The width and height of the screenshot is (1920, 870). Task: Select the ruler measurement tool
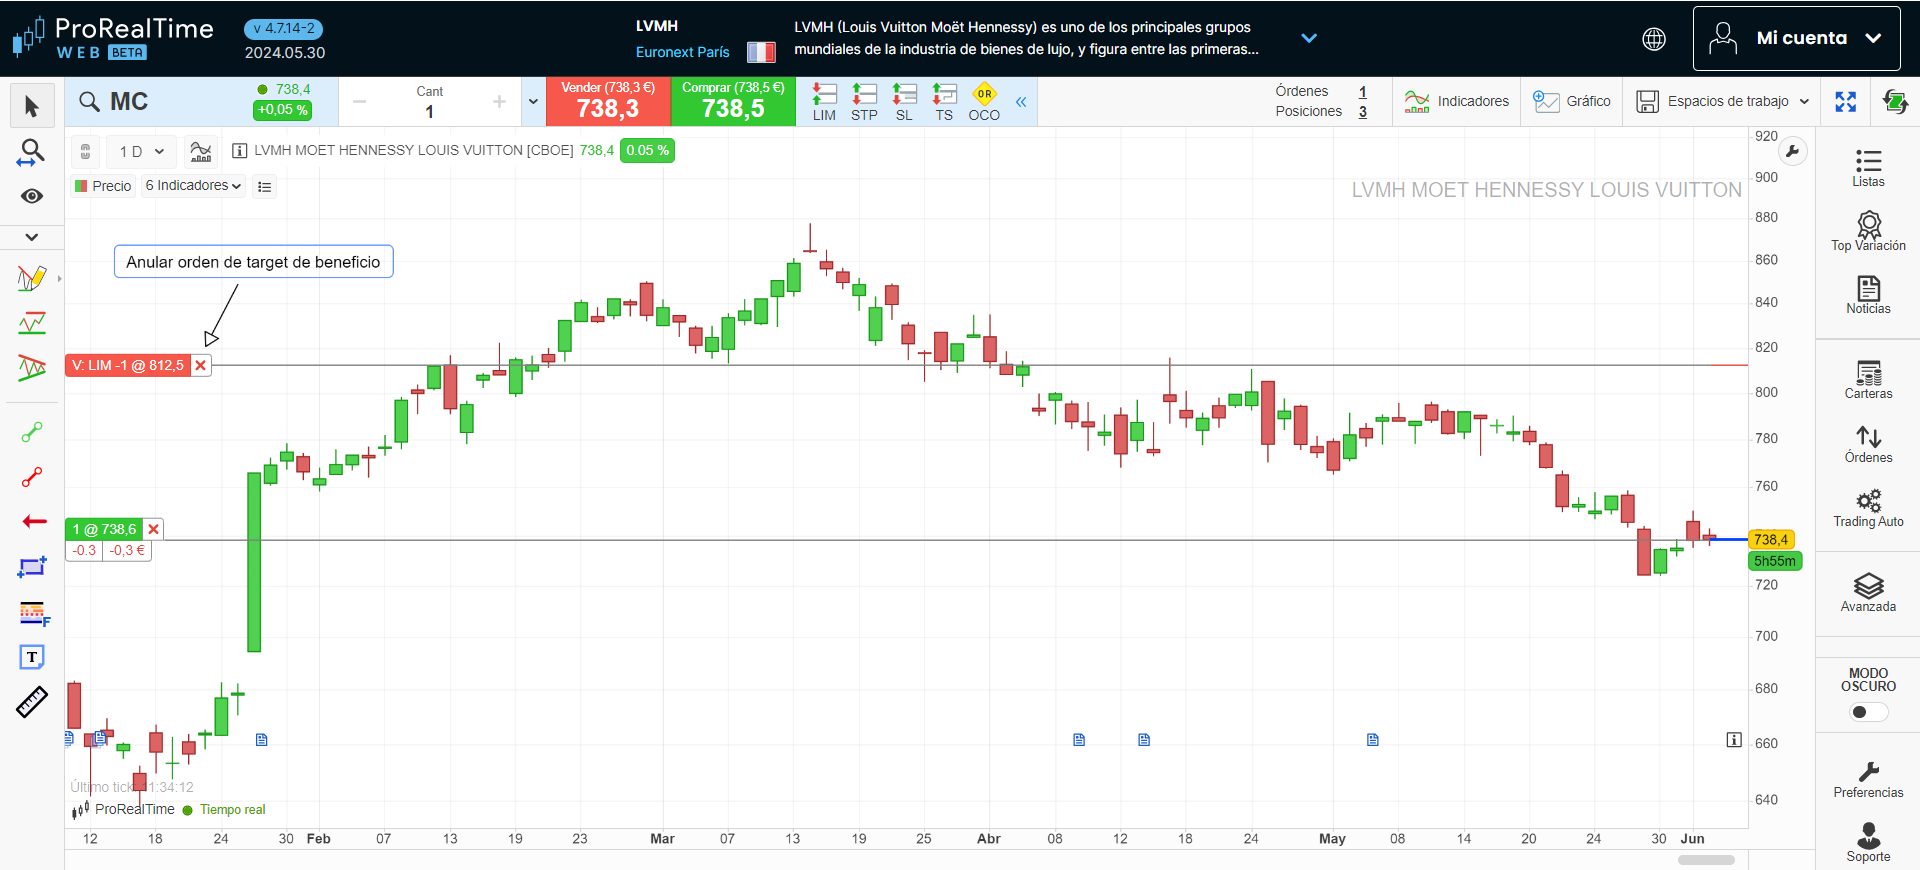32,702
